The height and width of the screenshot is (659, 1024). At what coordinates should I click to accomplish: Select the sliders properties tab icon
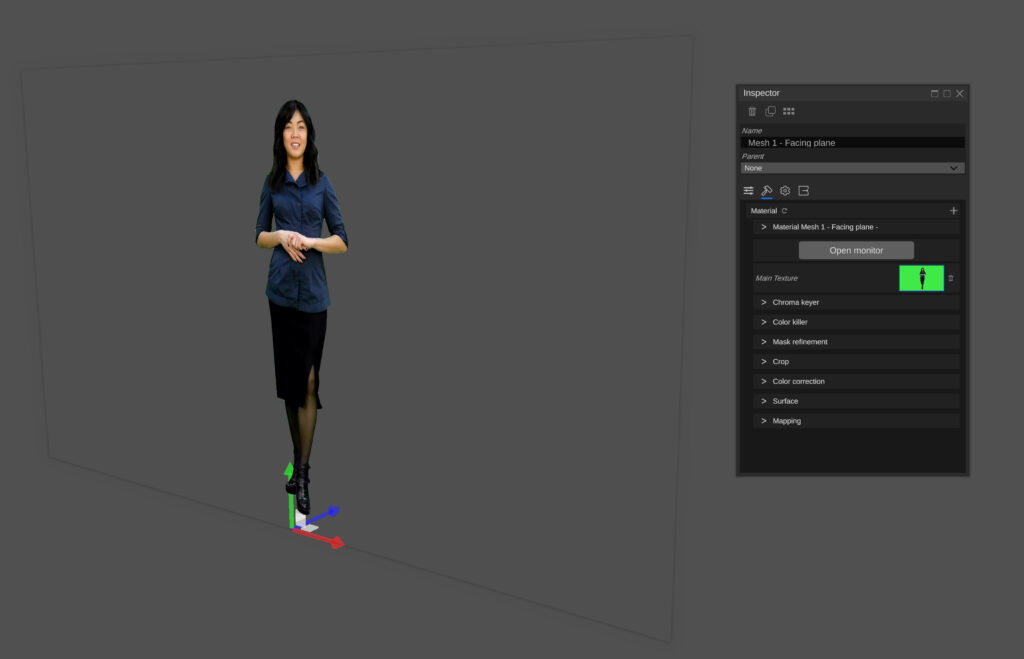tap(749, 190)
